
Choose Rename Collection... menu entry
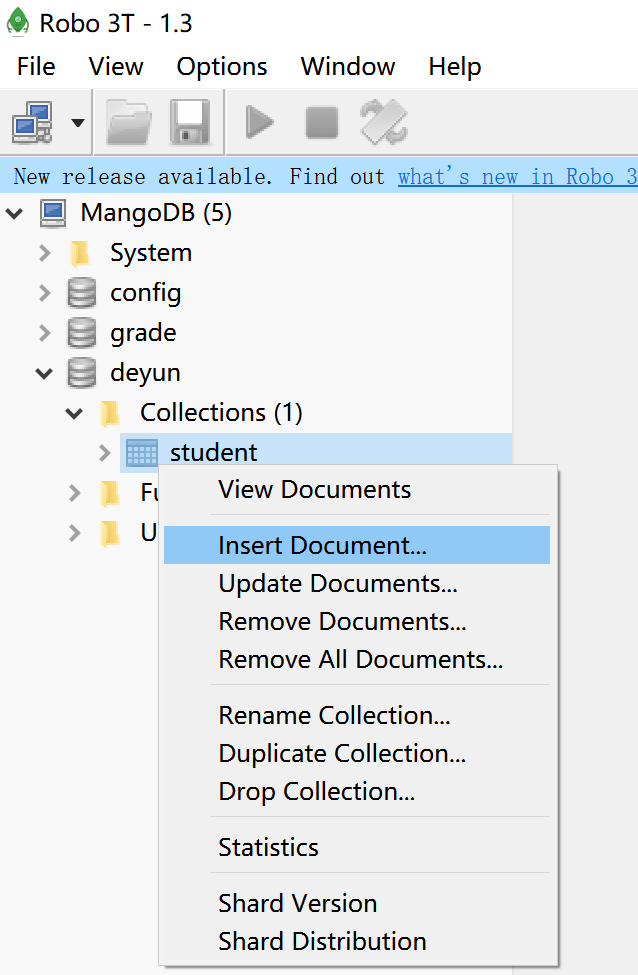click(x=357, y=715)
